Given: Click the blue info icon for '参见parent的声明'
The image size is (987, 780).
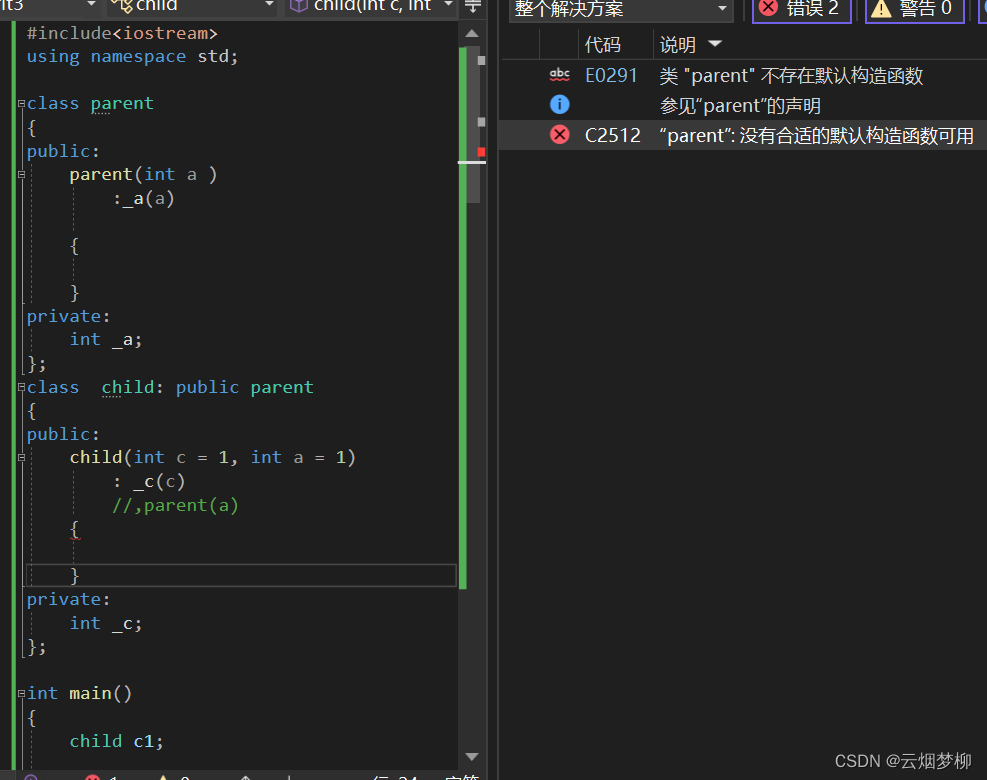Looking at the screenshot, I should [560, 105].
